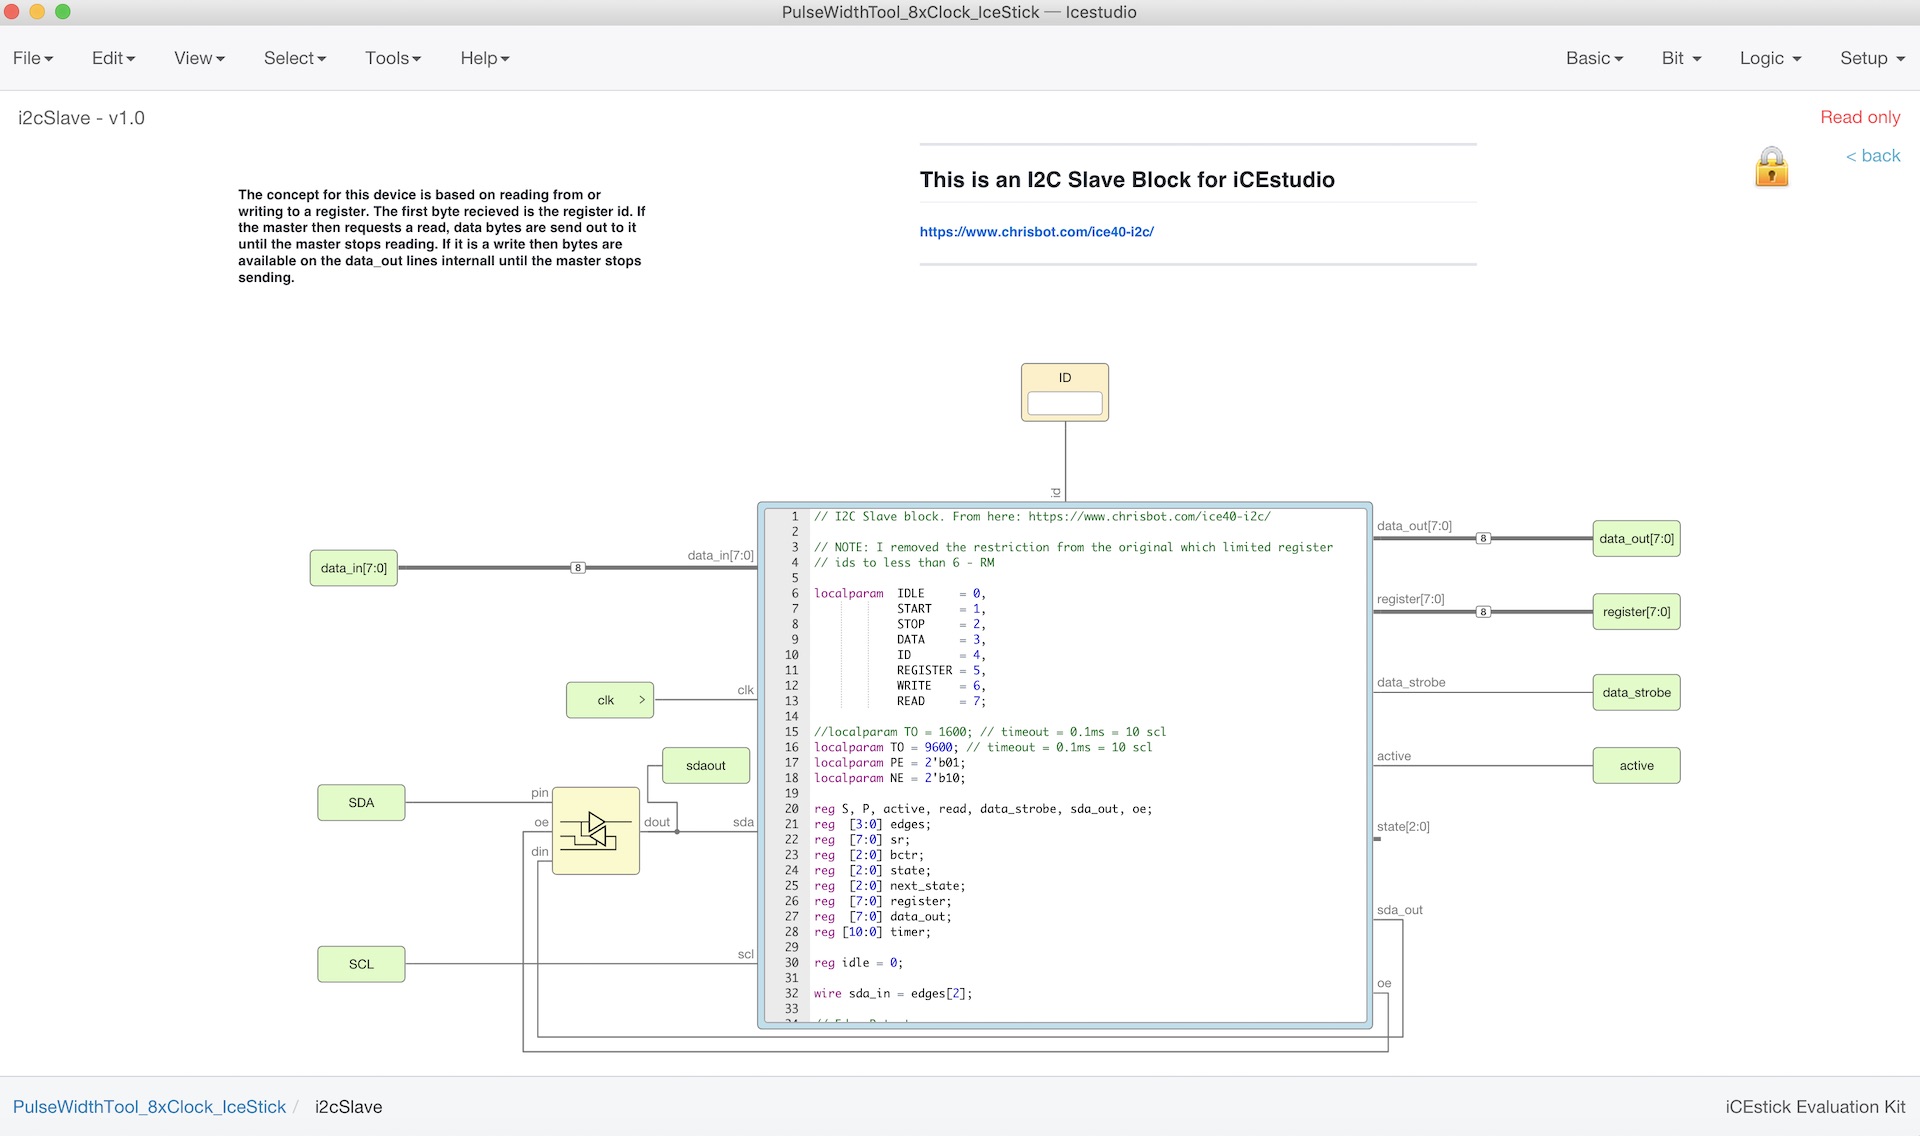This screenshot has height=1136, width=1920.
Task: Click the sdaout output block
Action: [705, 766]
